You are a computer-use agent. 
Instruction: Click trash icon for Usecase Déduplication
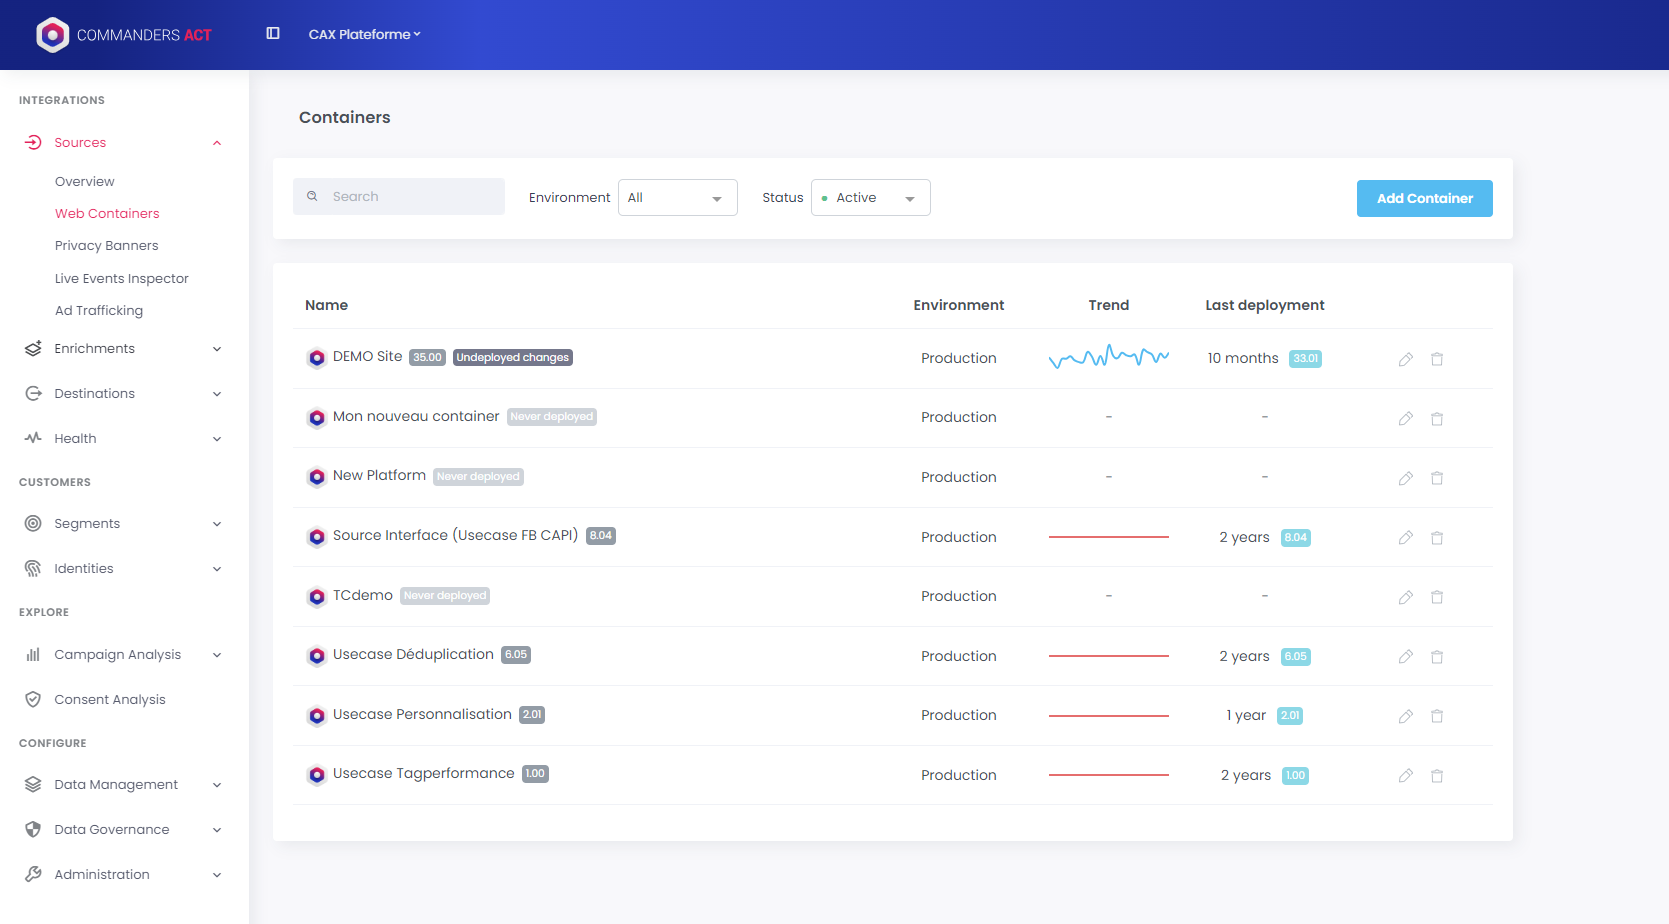(1437, 657)
